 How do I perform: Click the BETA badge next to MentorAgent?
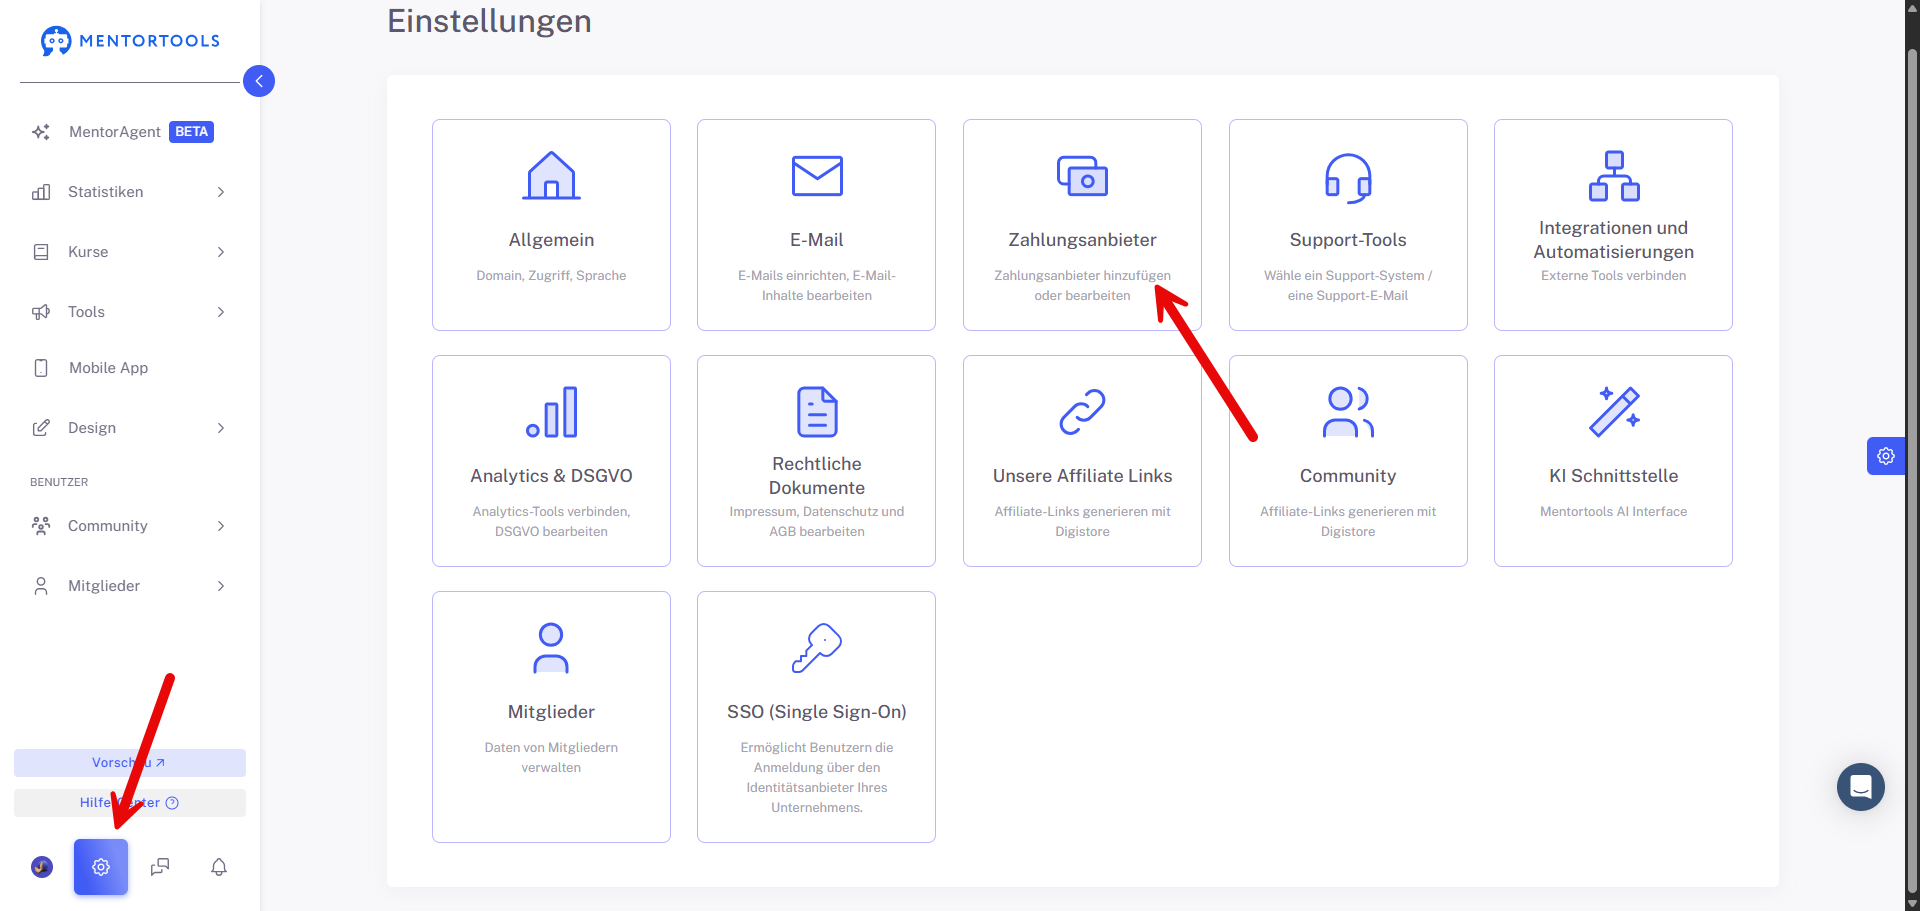click(191, 132)
